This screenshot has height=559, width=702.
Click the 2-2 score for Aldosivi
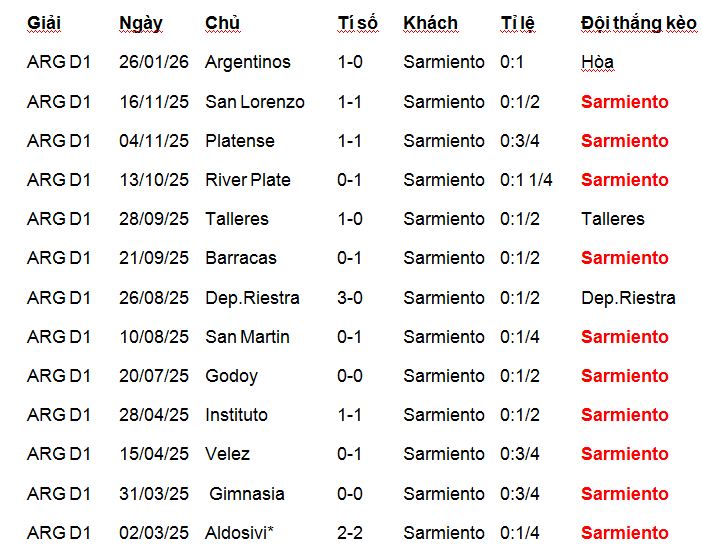point(350,533)
